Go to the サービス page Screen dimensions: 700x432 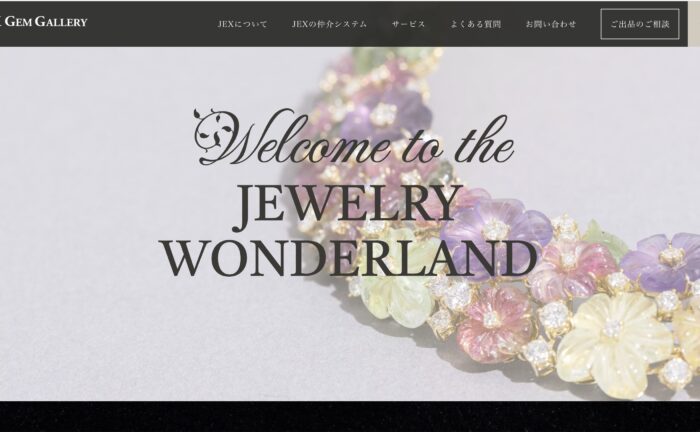coord(408,24)
